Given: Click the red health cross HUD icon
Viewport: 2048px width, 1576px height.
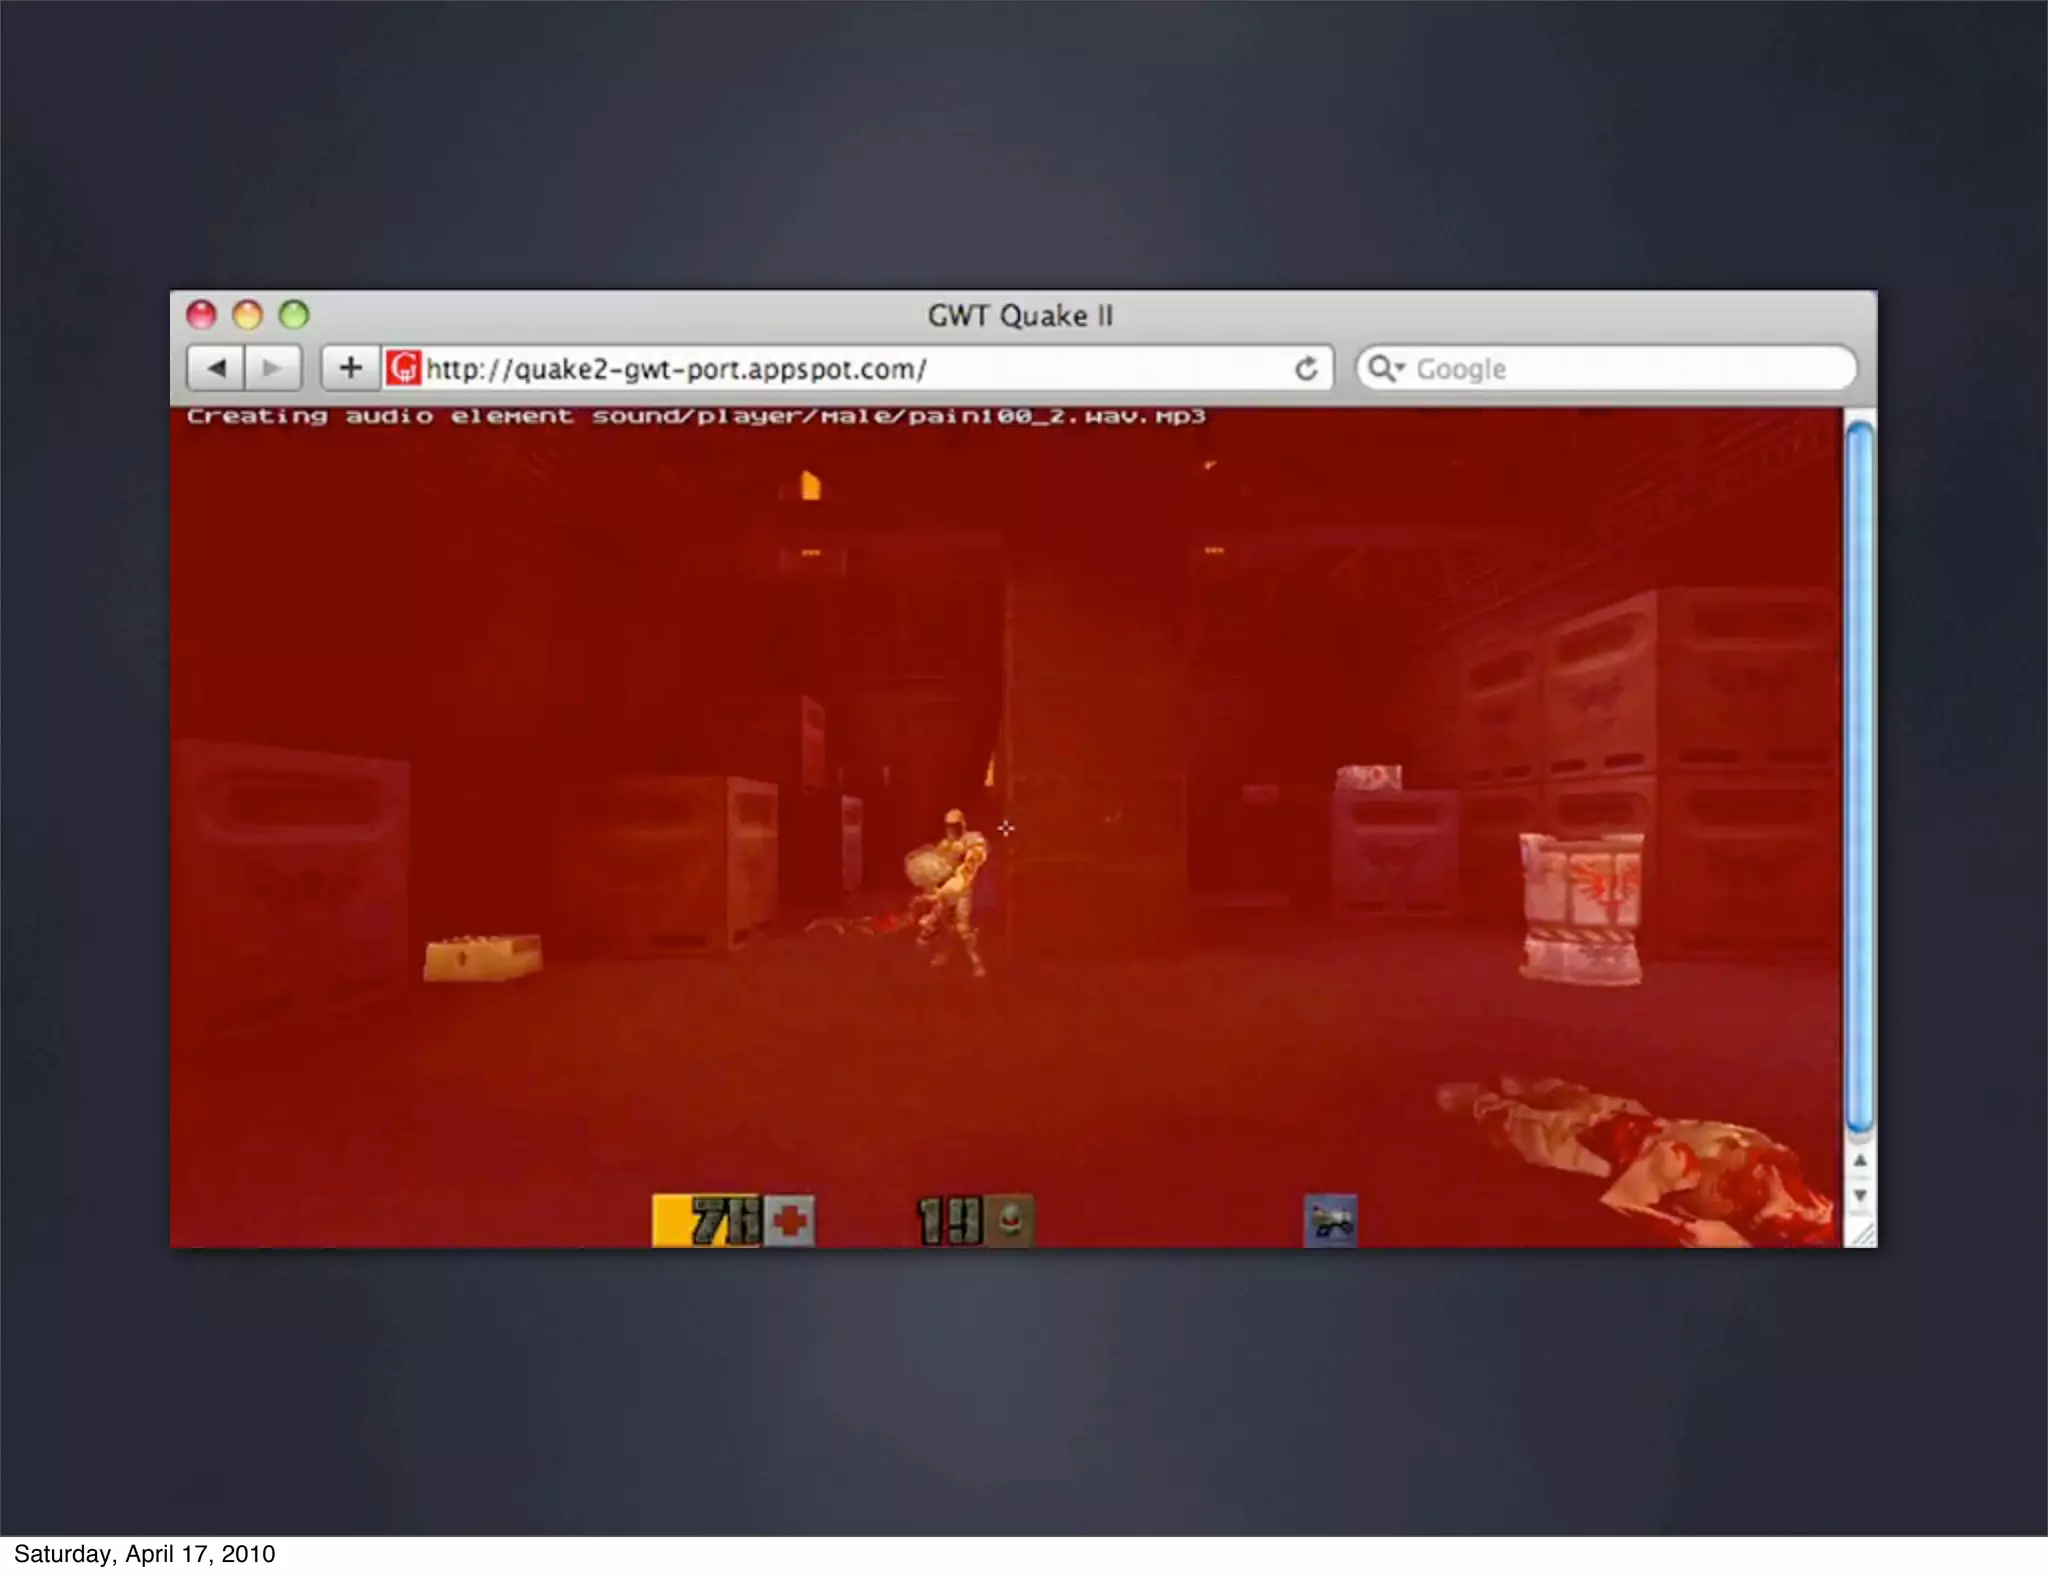Looking at the screenshot, I should [x=790, y=1221].
